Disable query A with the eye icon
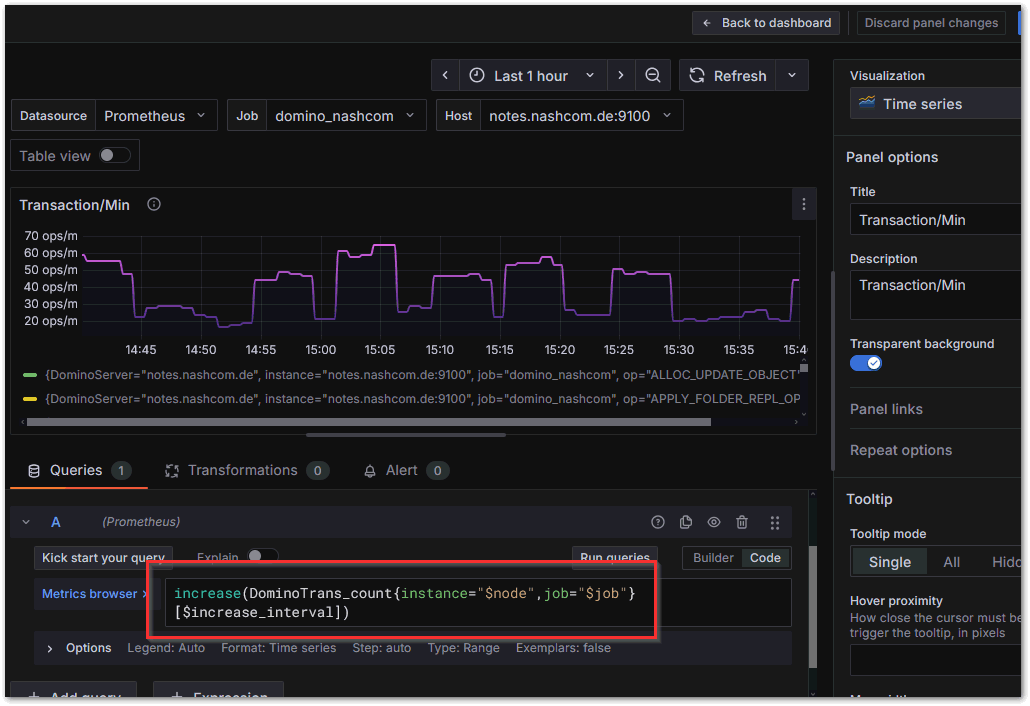Viewport: 1030px width, 706px height. 713,522
